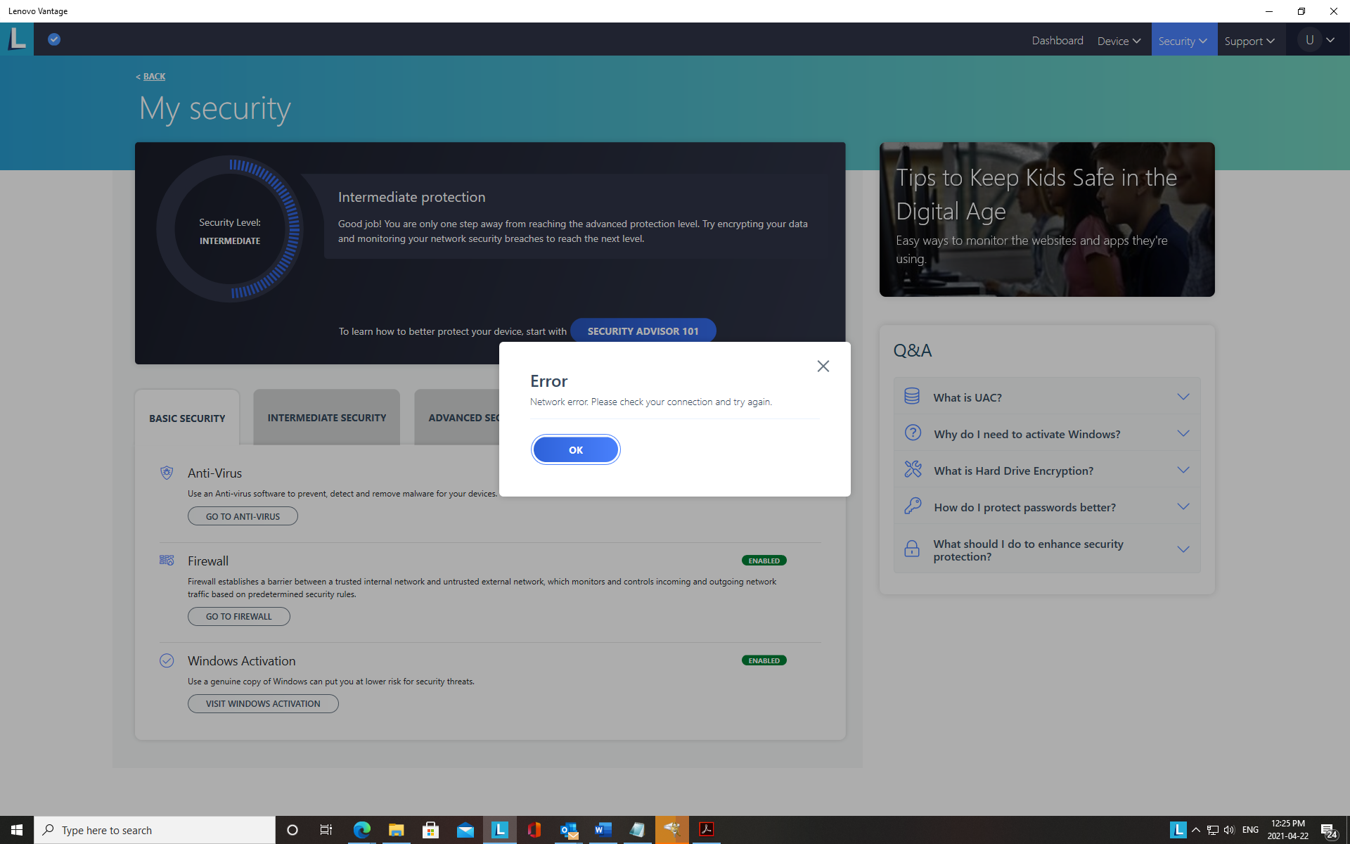Open the user account U menu

[x=1317, y=40]
